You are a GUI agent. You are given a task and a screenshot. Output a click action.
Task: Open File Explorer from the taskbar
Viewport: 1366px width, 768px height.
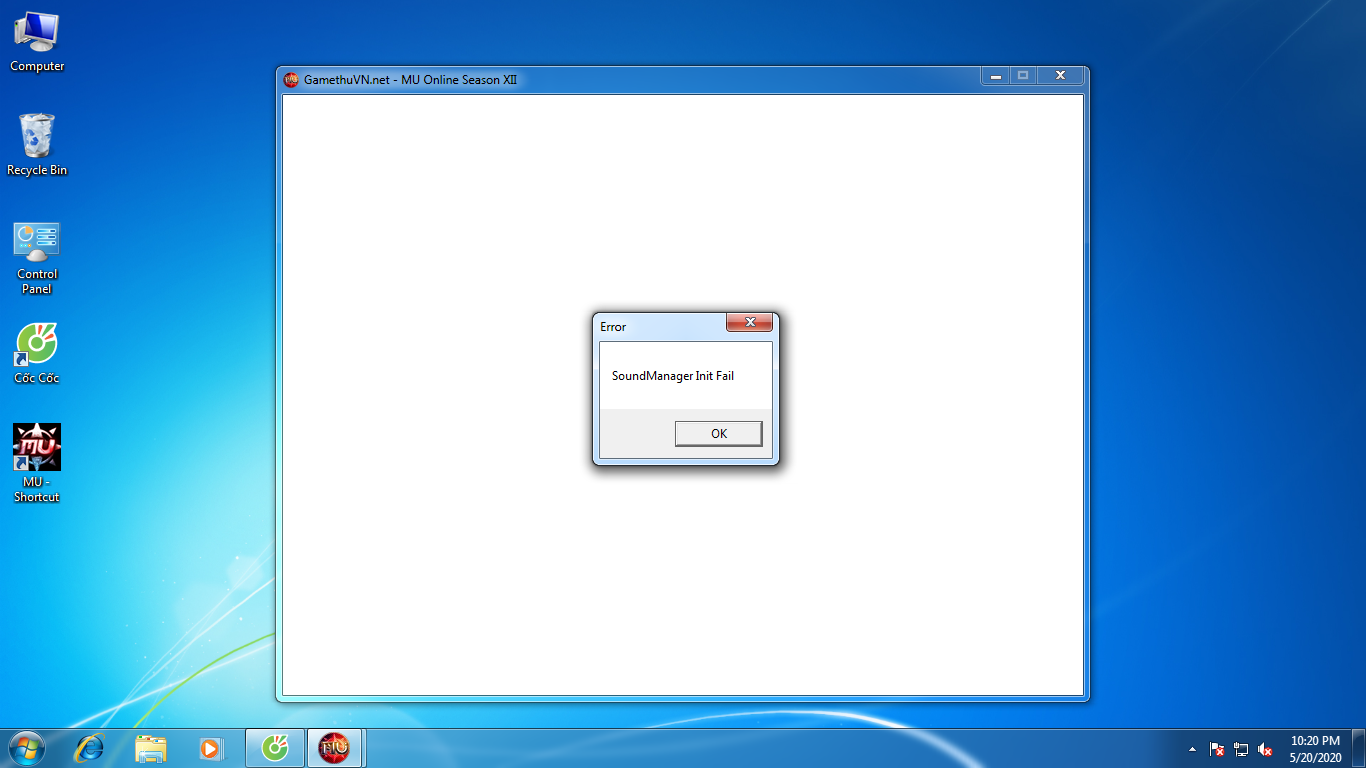click(151, 748)
